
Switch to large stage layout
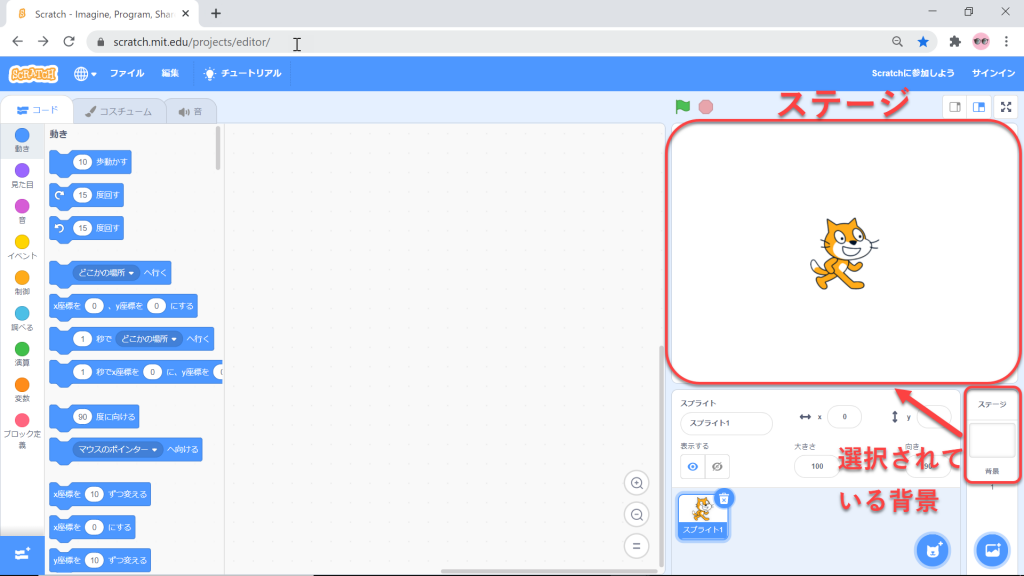(978, 107)
